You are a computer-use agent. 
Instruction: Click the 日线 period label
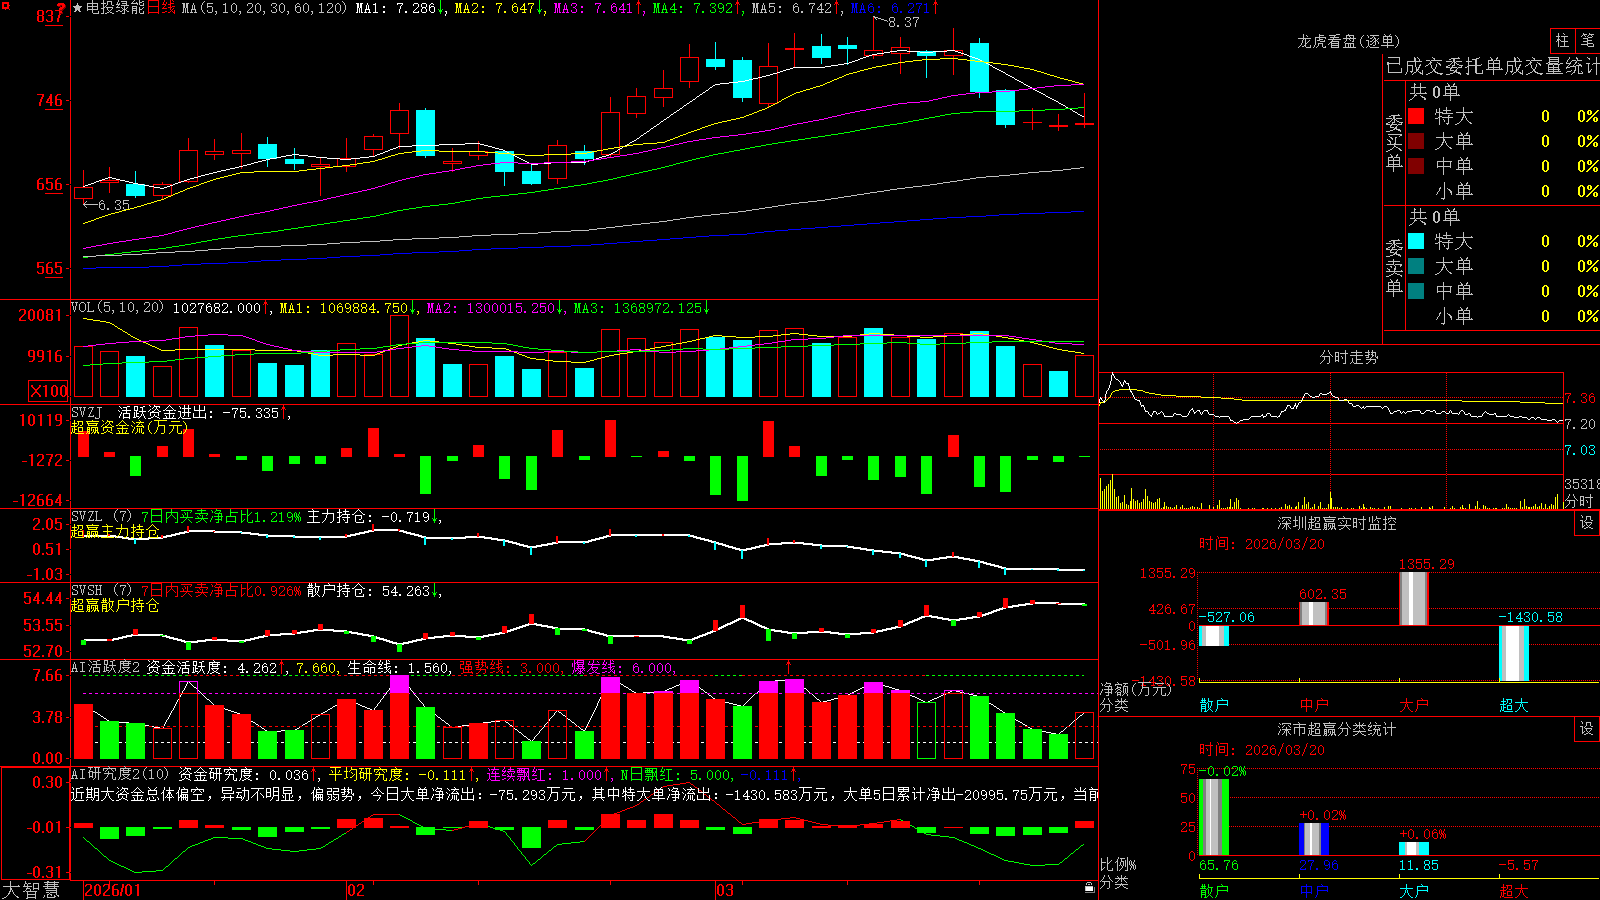(161, 8)
